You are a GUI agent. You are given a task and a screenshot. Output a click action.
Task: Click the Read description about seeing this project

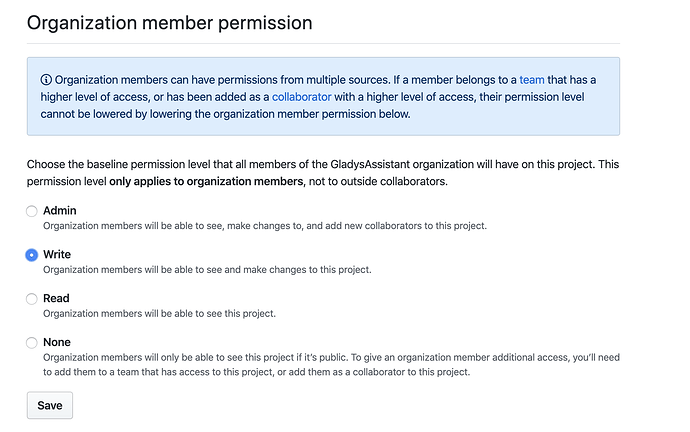click(159, 314)
